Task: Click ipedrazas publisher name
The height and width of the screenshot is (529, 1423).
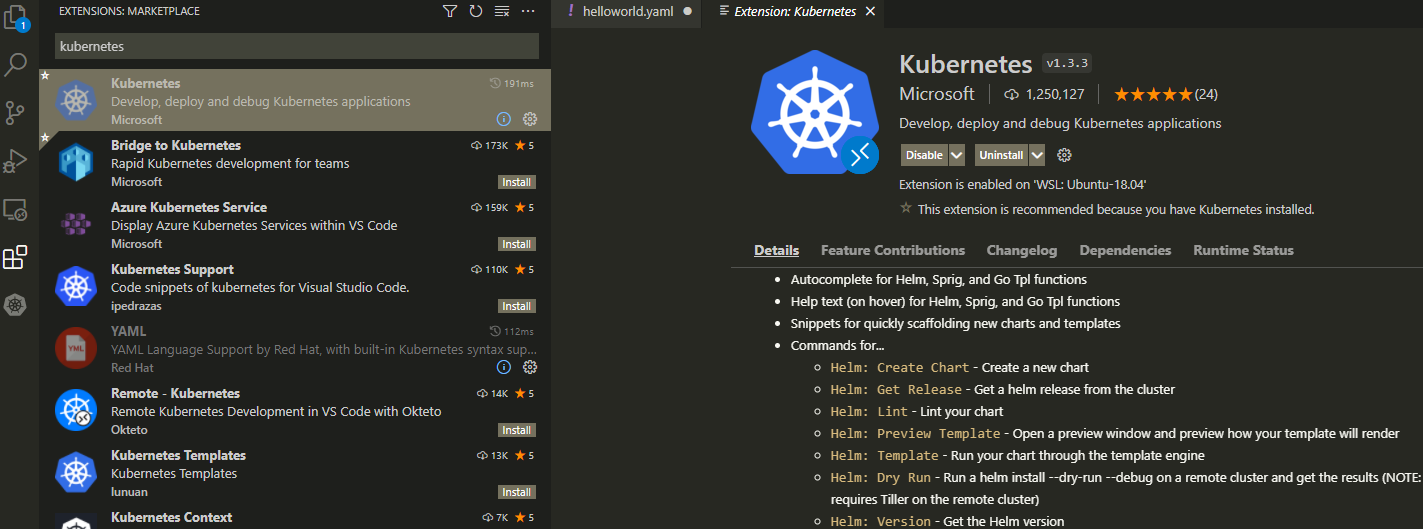Action: (x=136, y=306)
